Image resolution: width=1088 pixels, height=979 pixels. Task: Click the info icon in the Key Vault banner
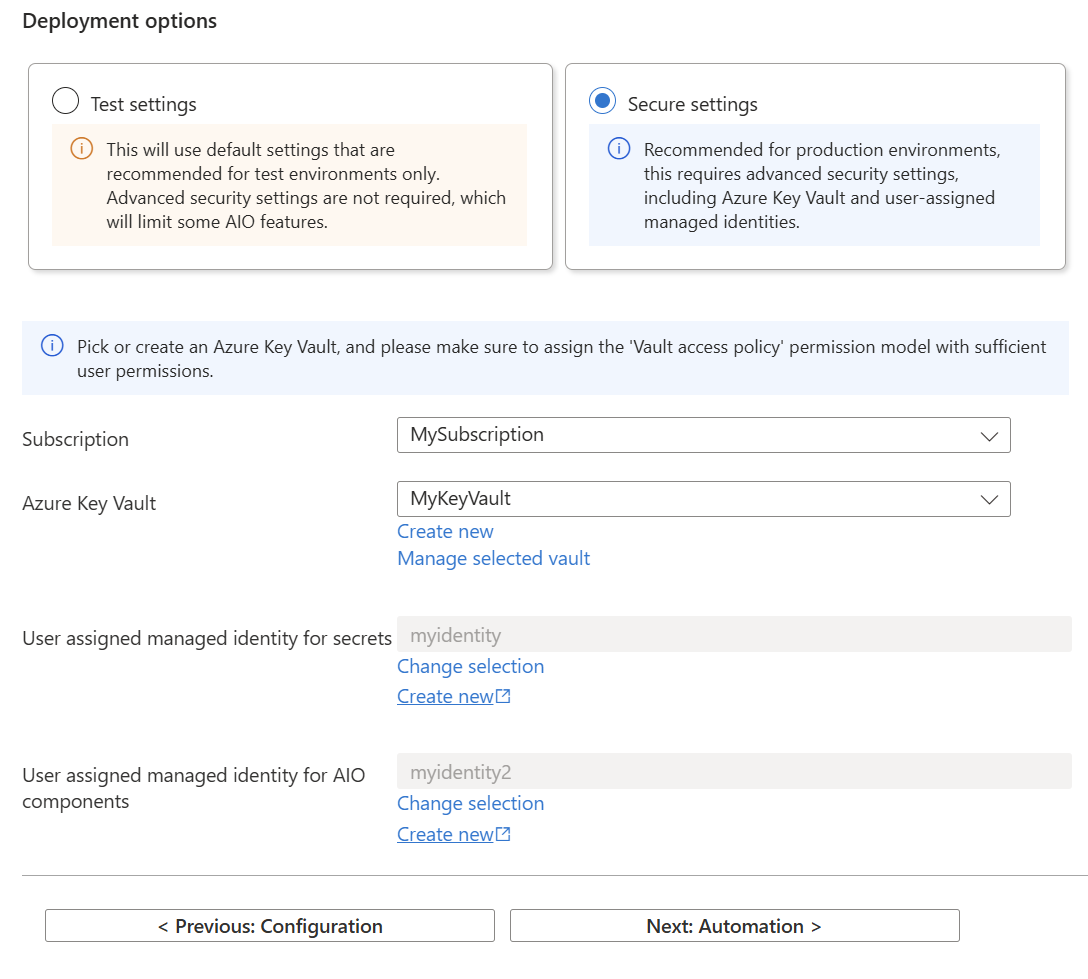pos(51,345)
